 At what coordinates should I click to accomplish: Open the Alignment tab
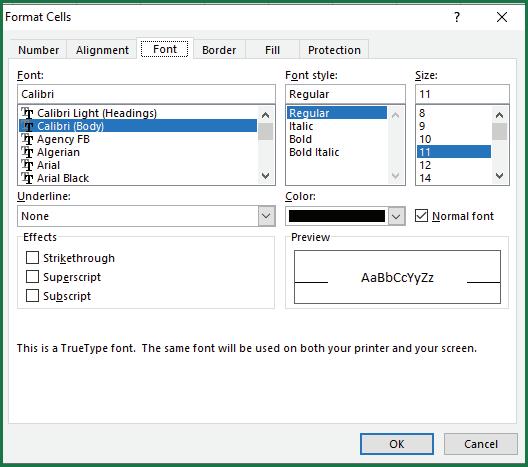point(102,50)
